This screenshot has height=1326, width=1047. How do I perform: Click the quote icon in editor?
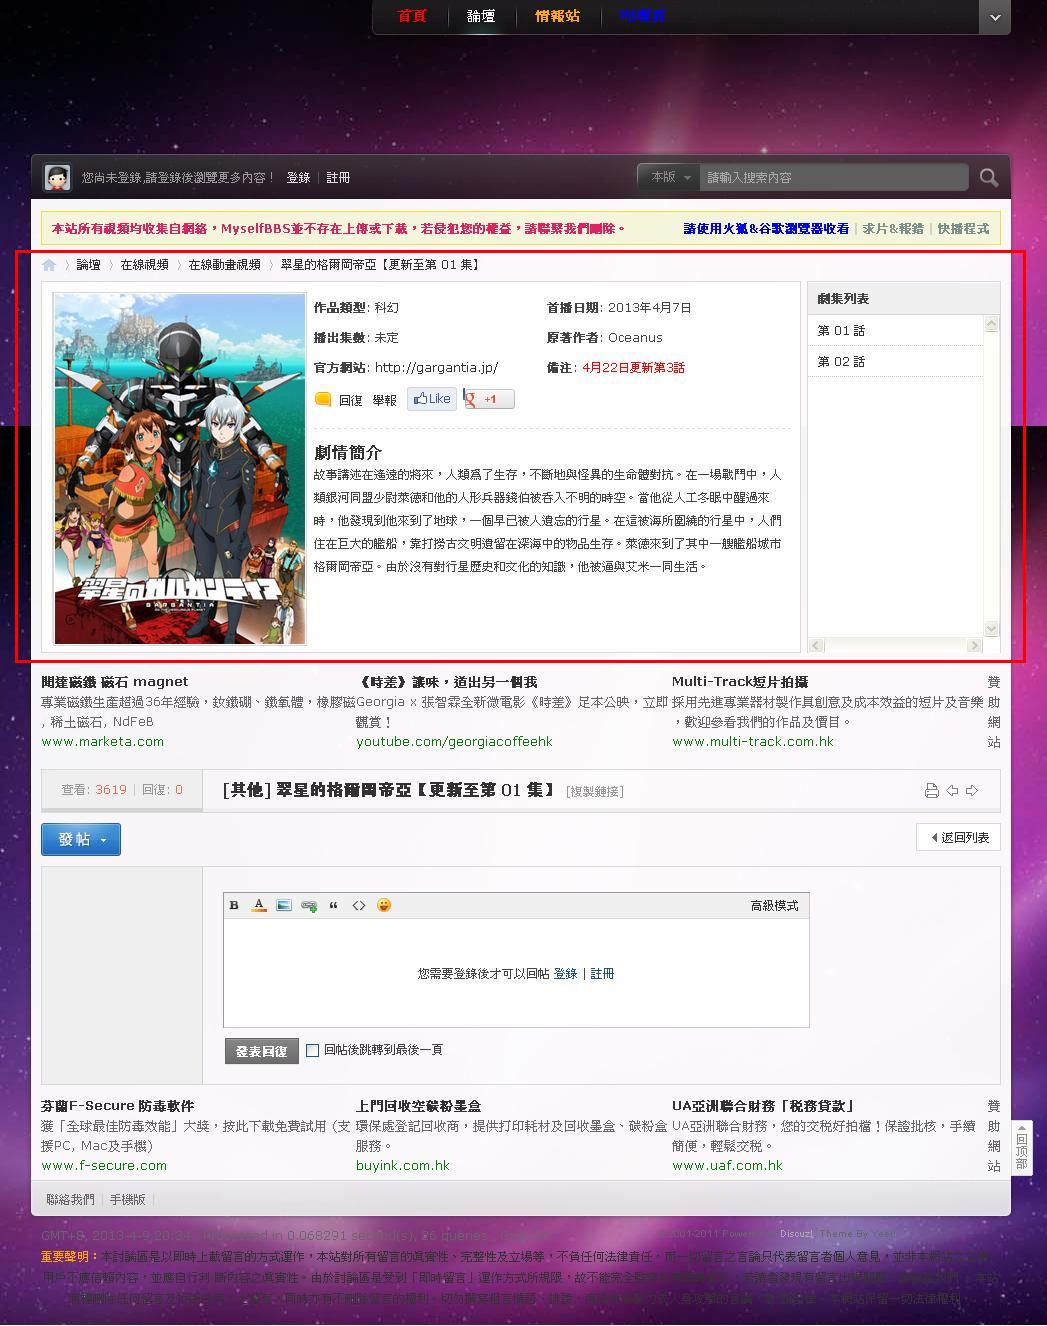click(x=334, y=905)
